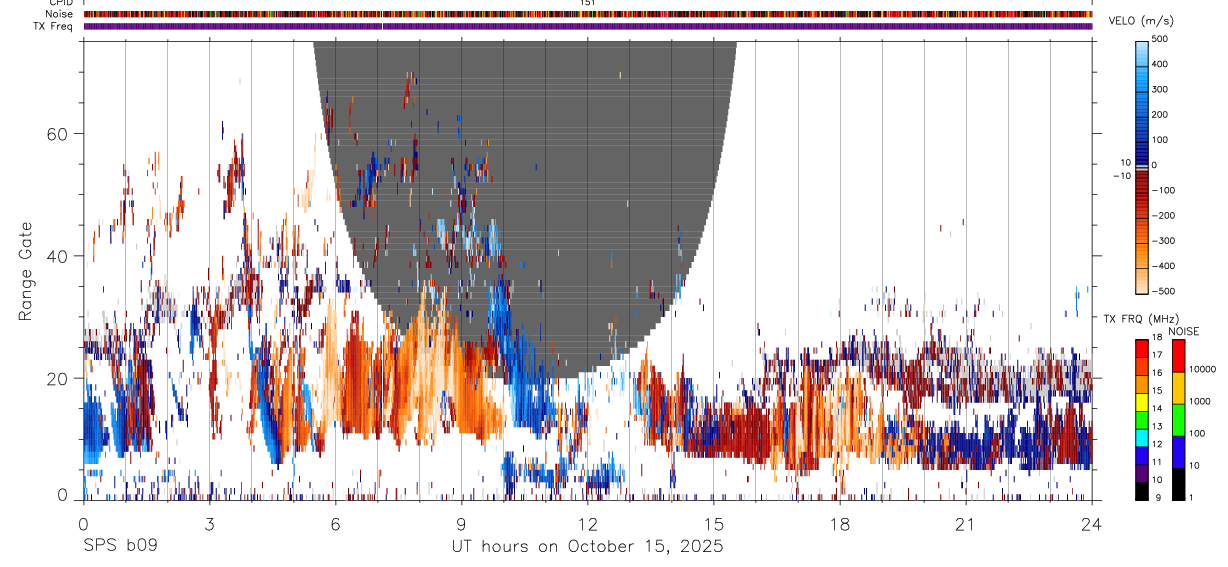Click the '21' UT hour tick label
The height and width of the screenshot is (567, 1228).
tap(965, 524)
